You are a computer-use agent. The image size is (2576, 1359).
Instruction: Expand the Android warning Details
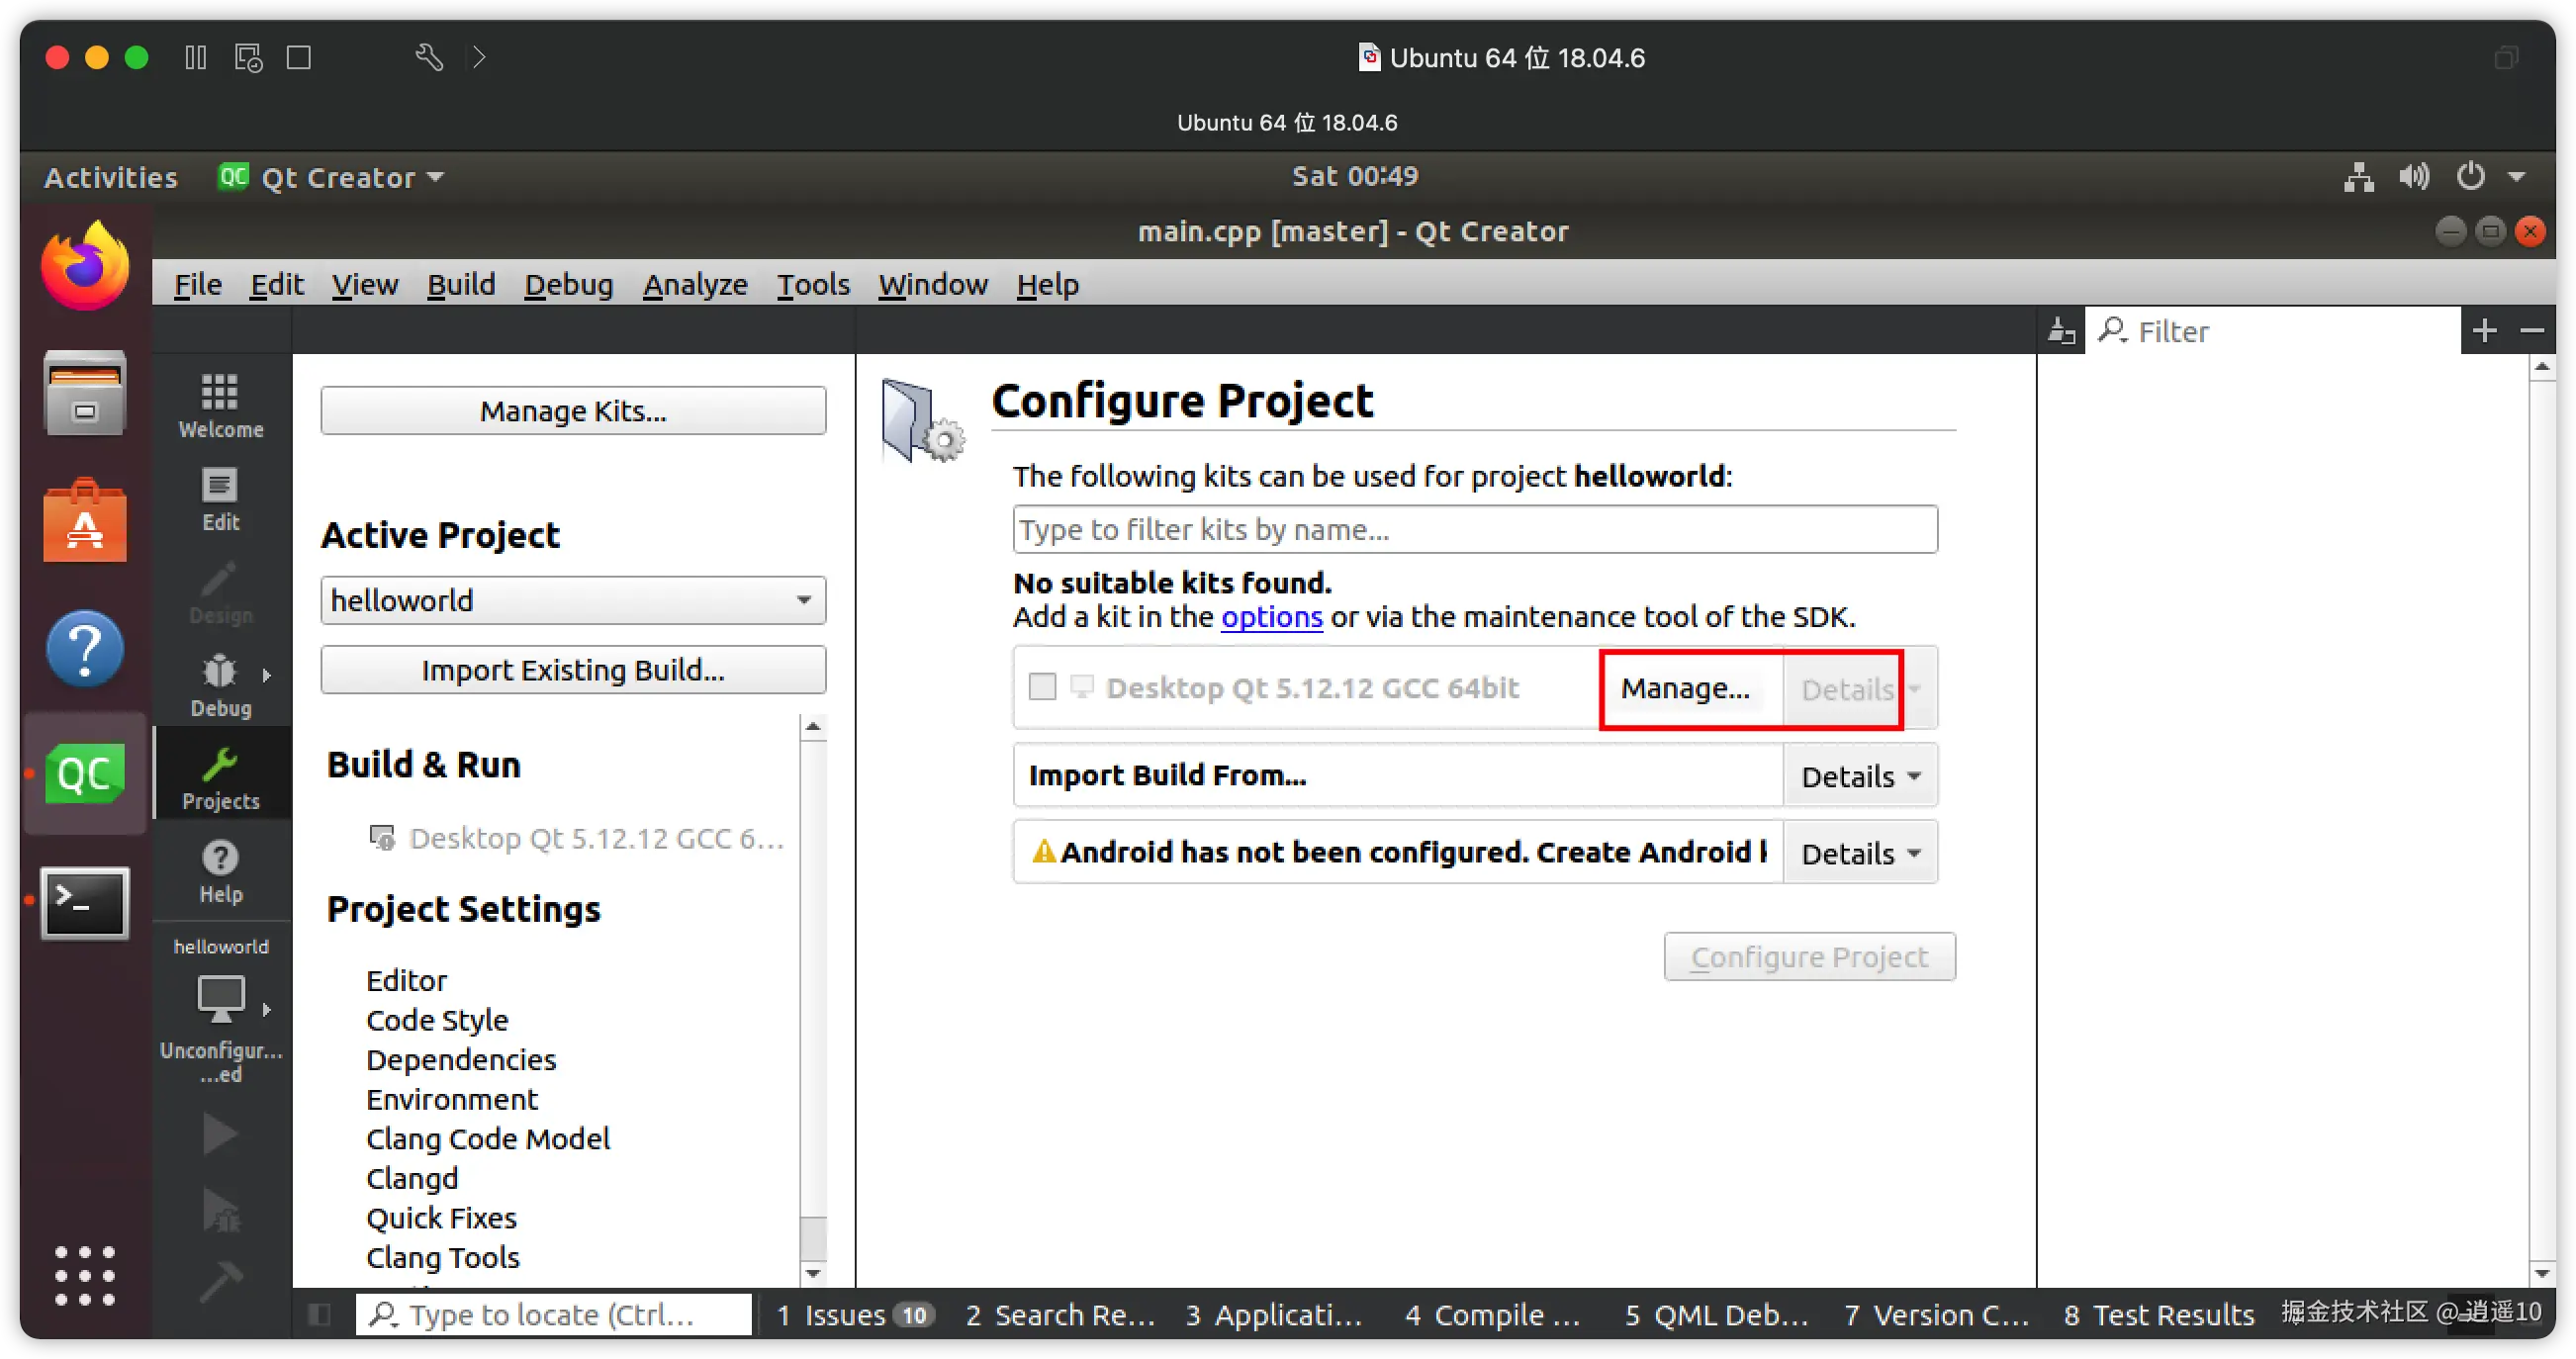1859,853
